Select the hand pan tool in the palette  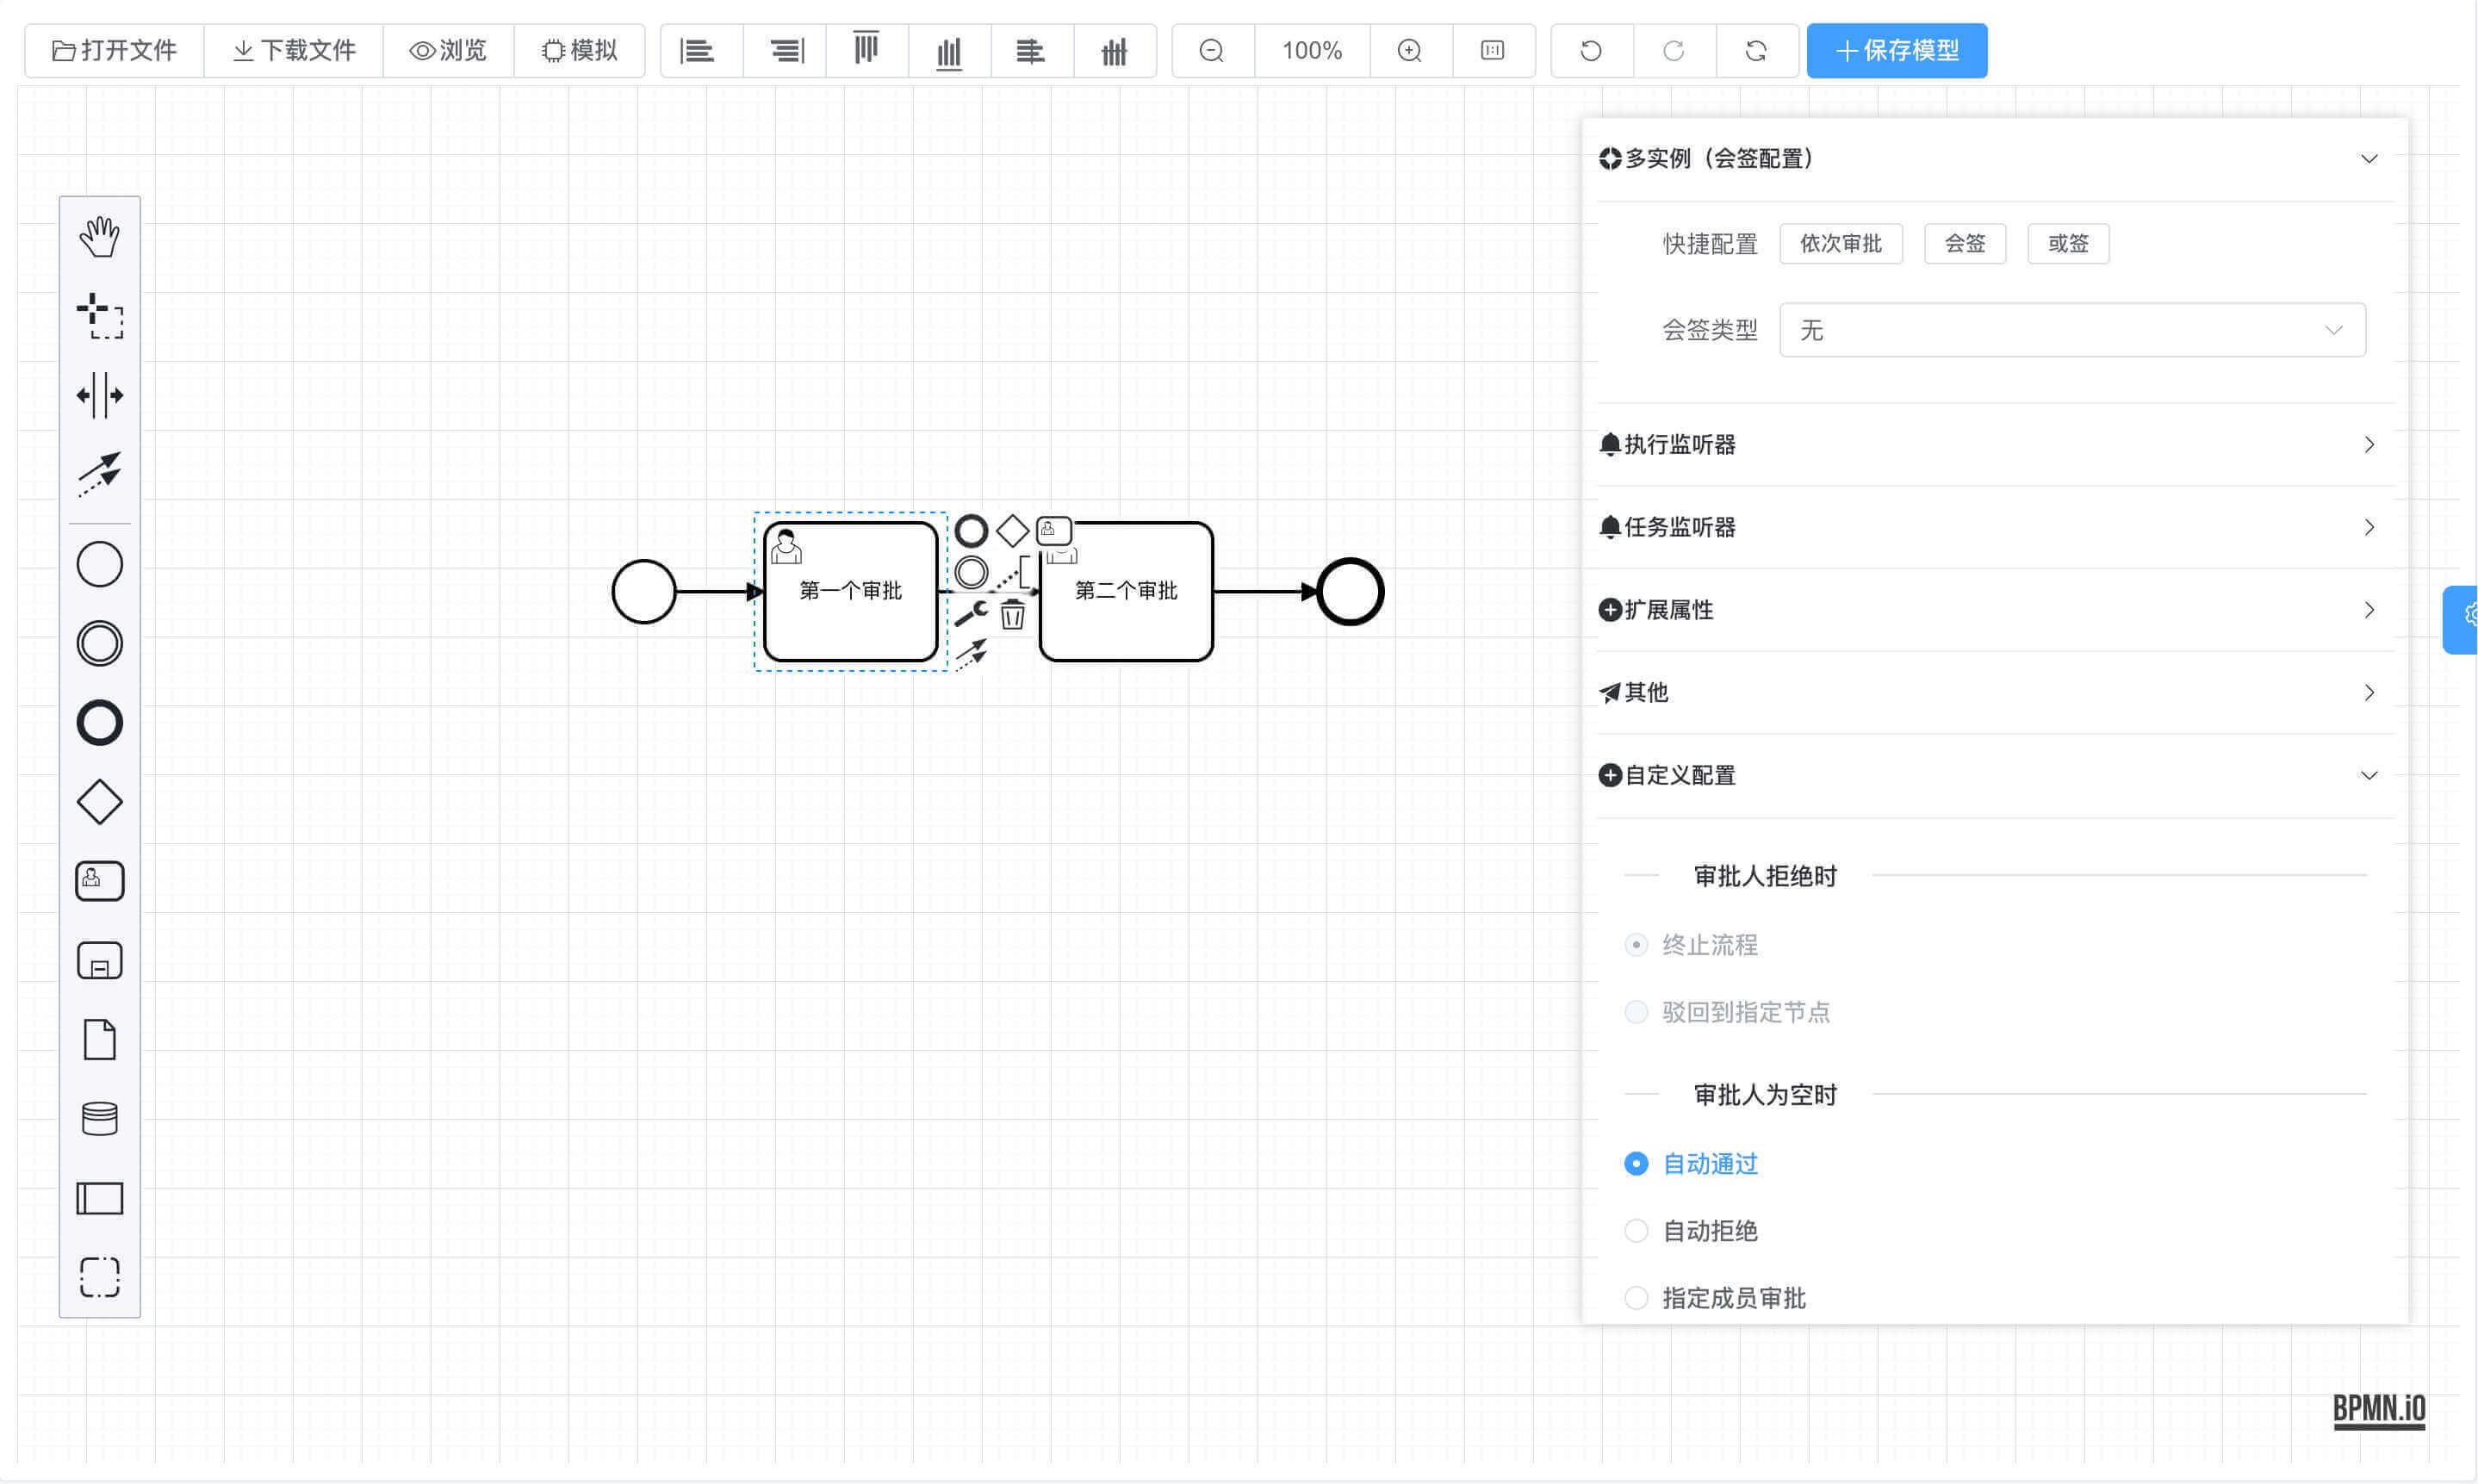99,236
